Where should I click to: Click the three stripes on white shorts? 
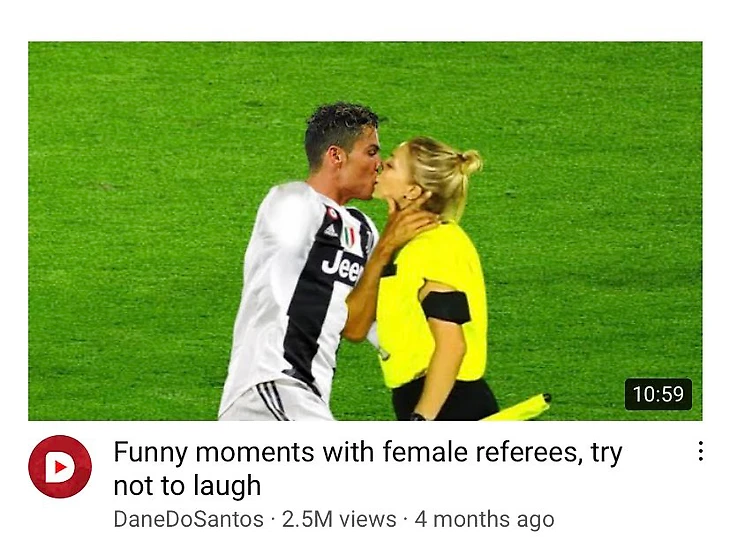272,399
